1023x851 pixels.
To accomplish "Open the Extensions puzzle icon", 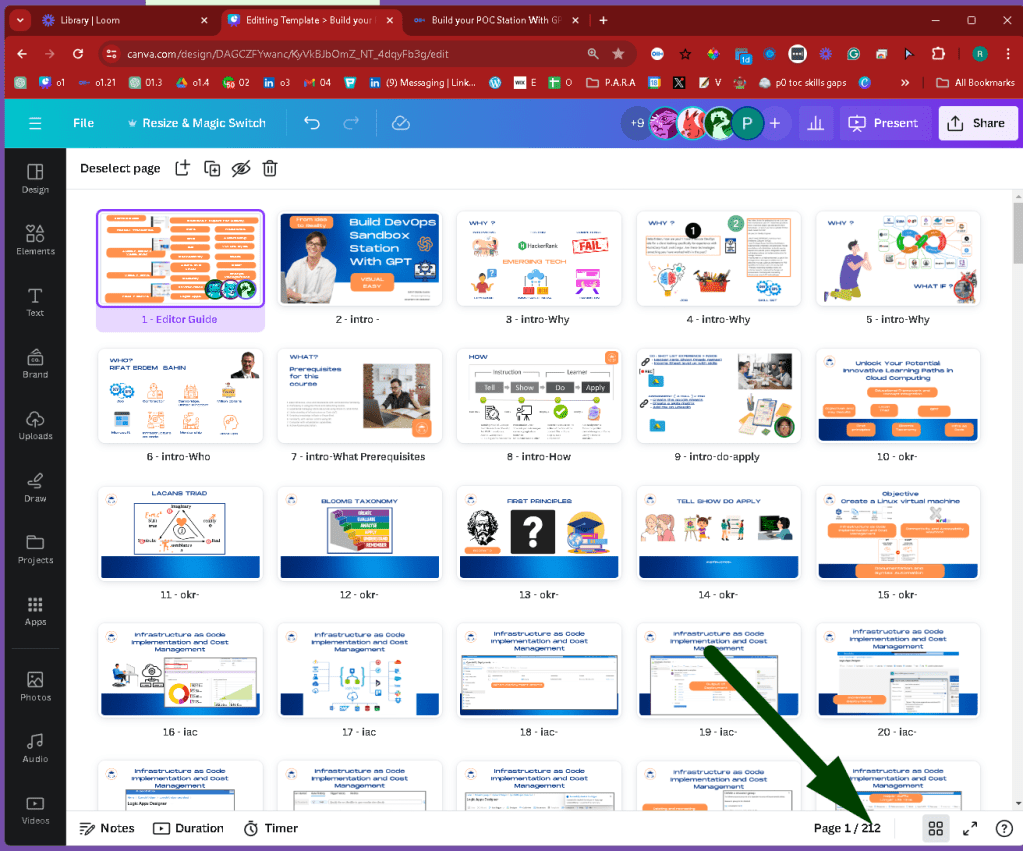I will [x=938, y=54].
